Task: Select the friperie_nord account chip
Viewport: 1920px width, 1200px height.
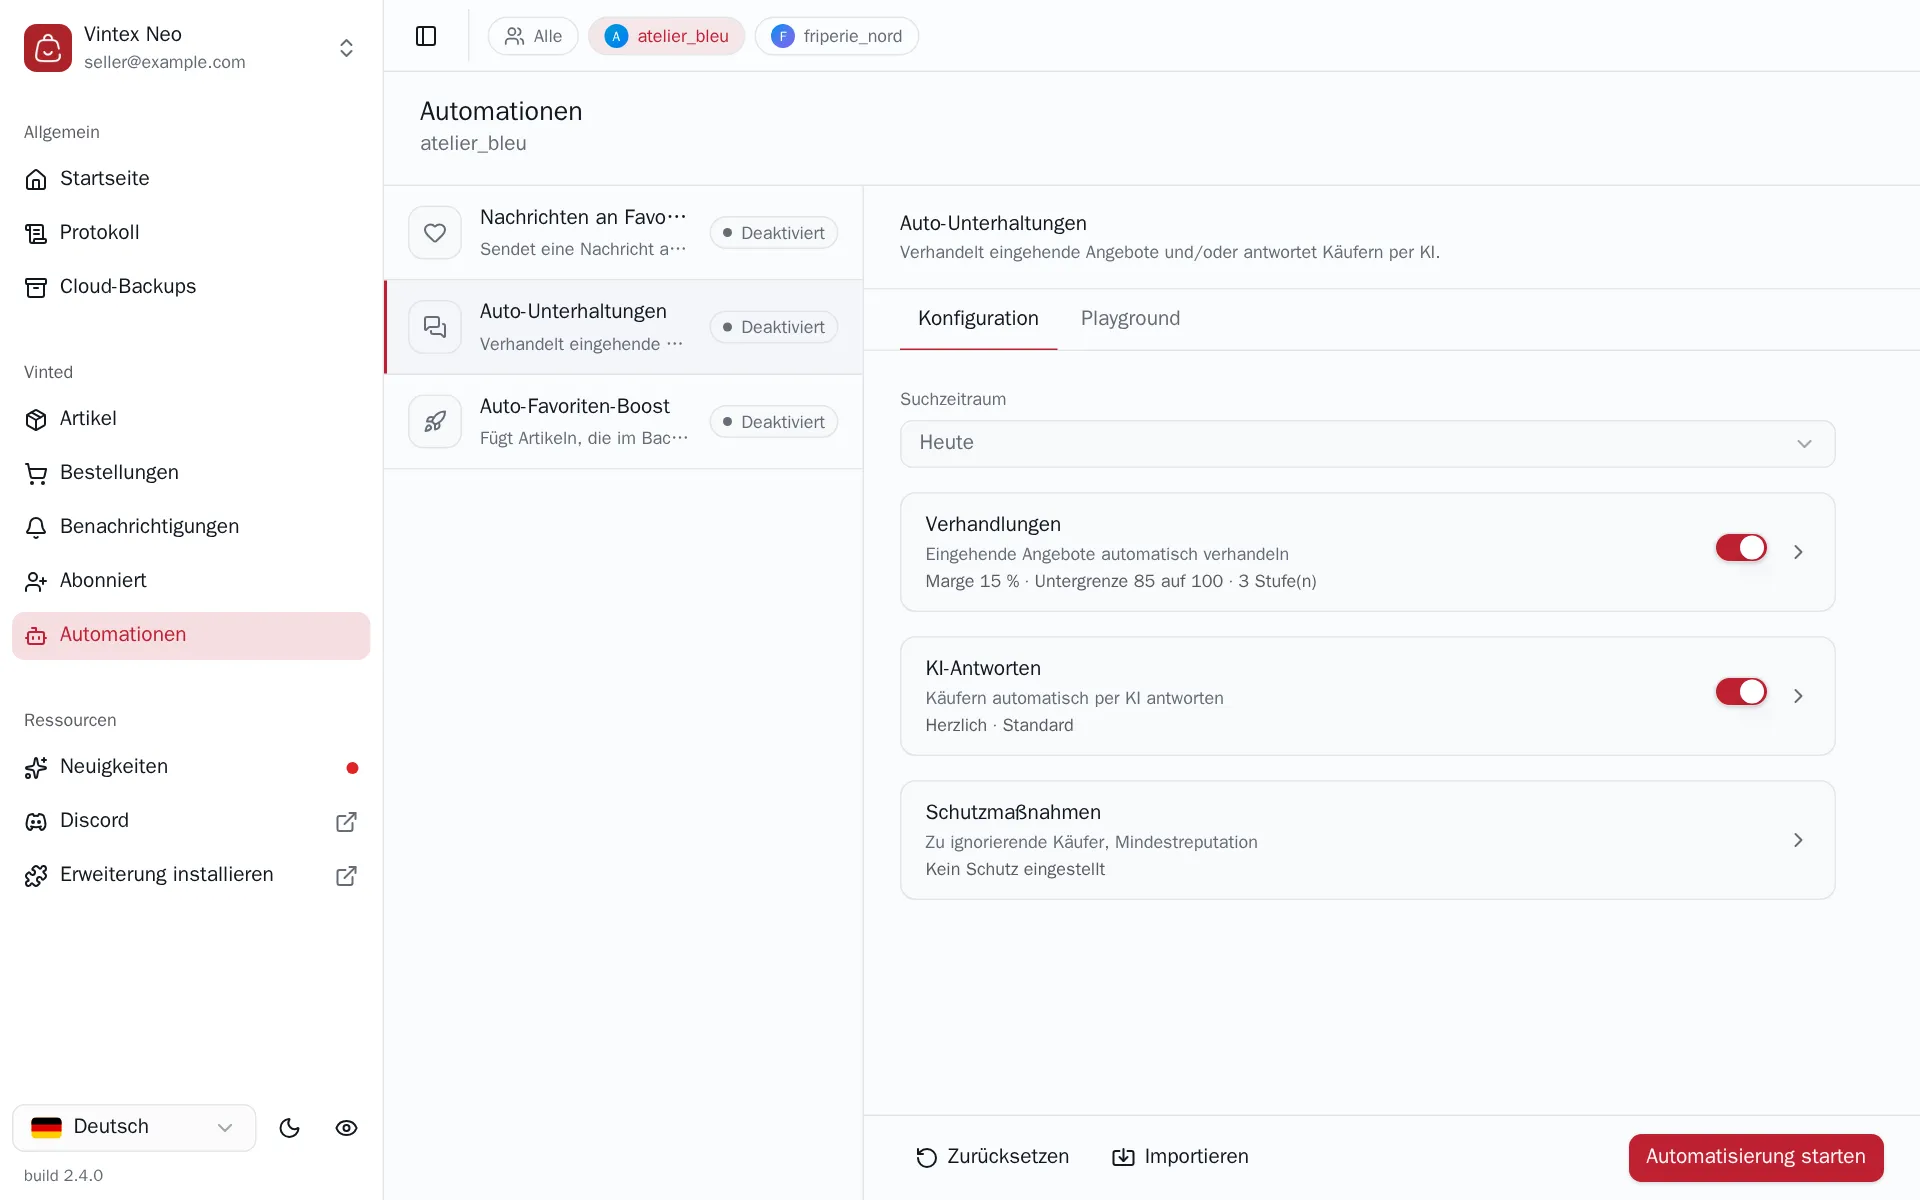Action: pos(837,36)
